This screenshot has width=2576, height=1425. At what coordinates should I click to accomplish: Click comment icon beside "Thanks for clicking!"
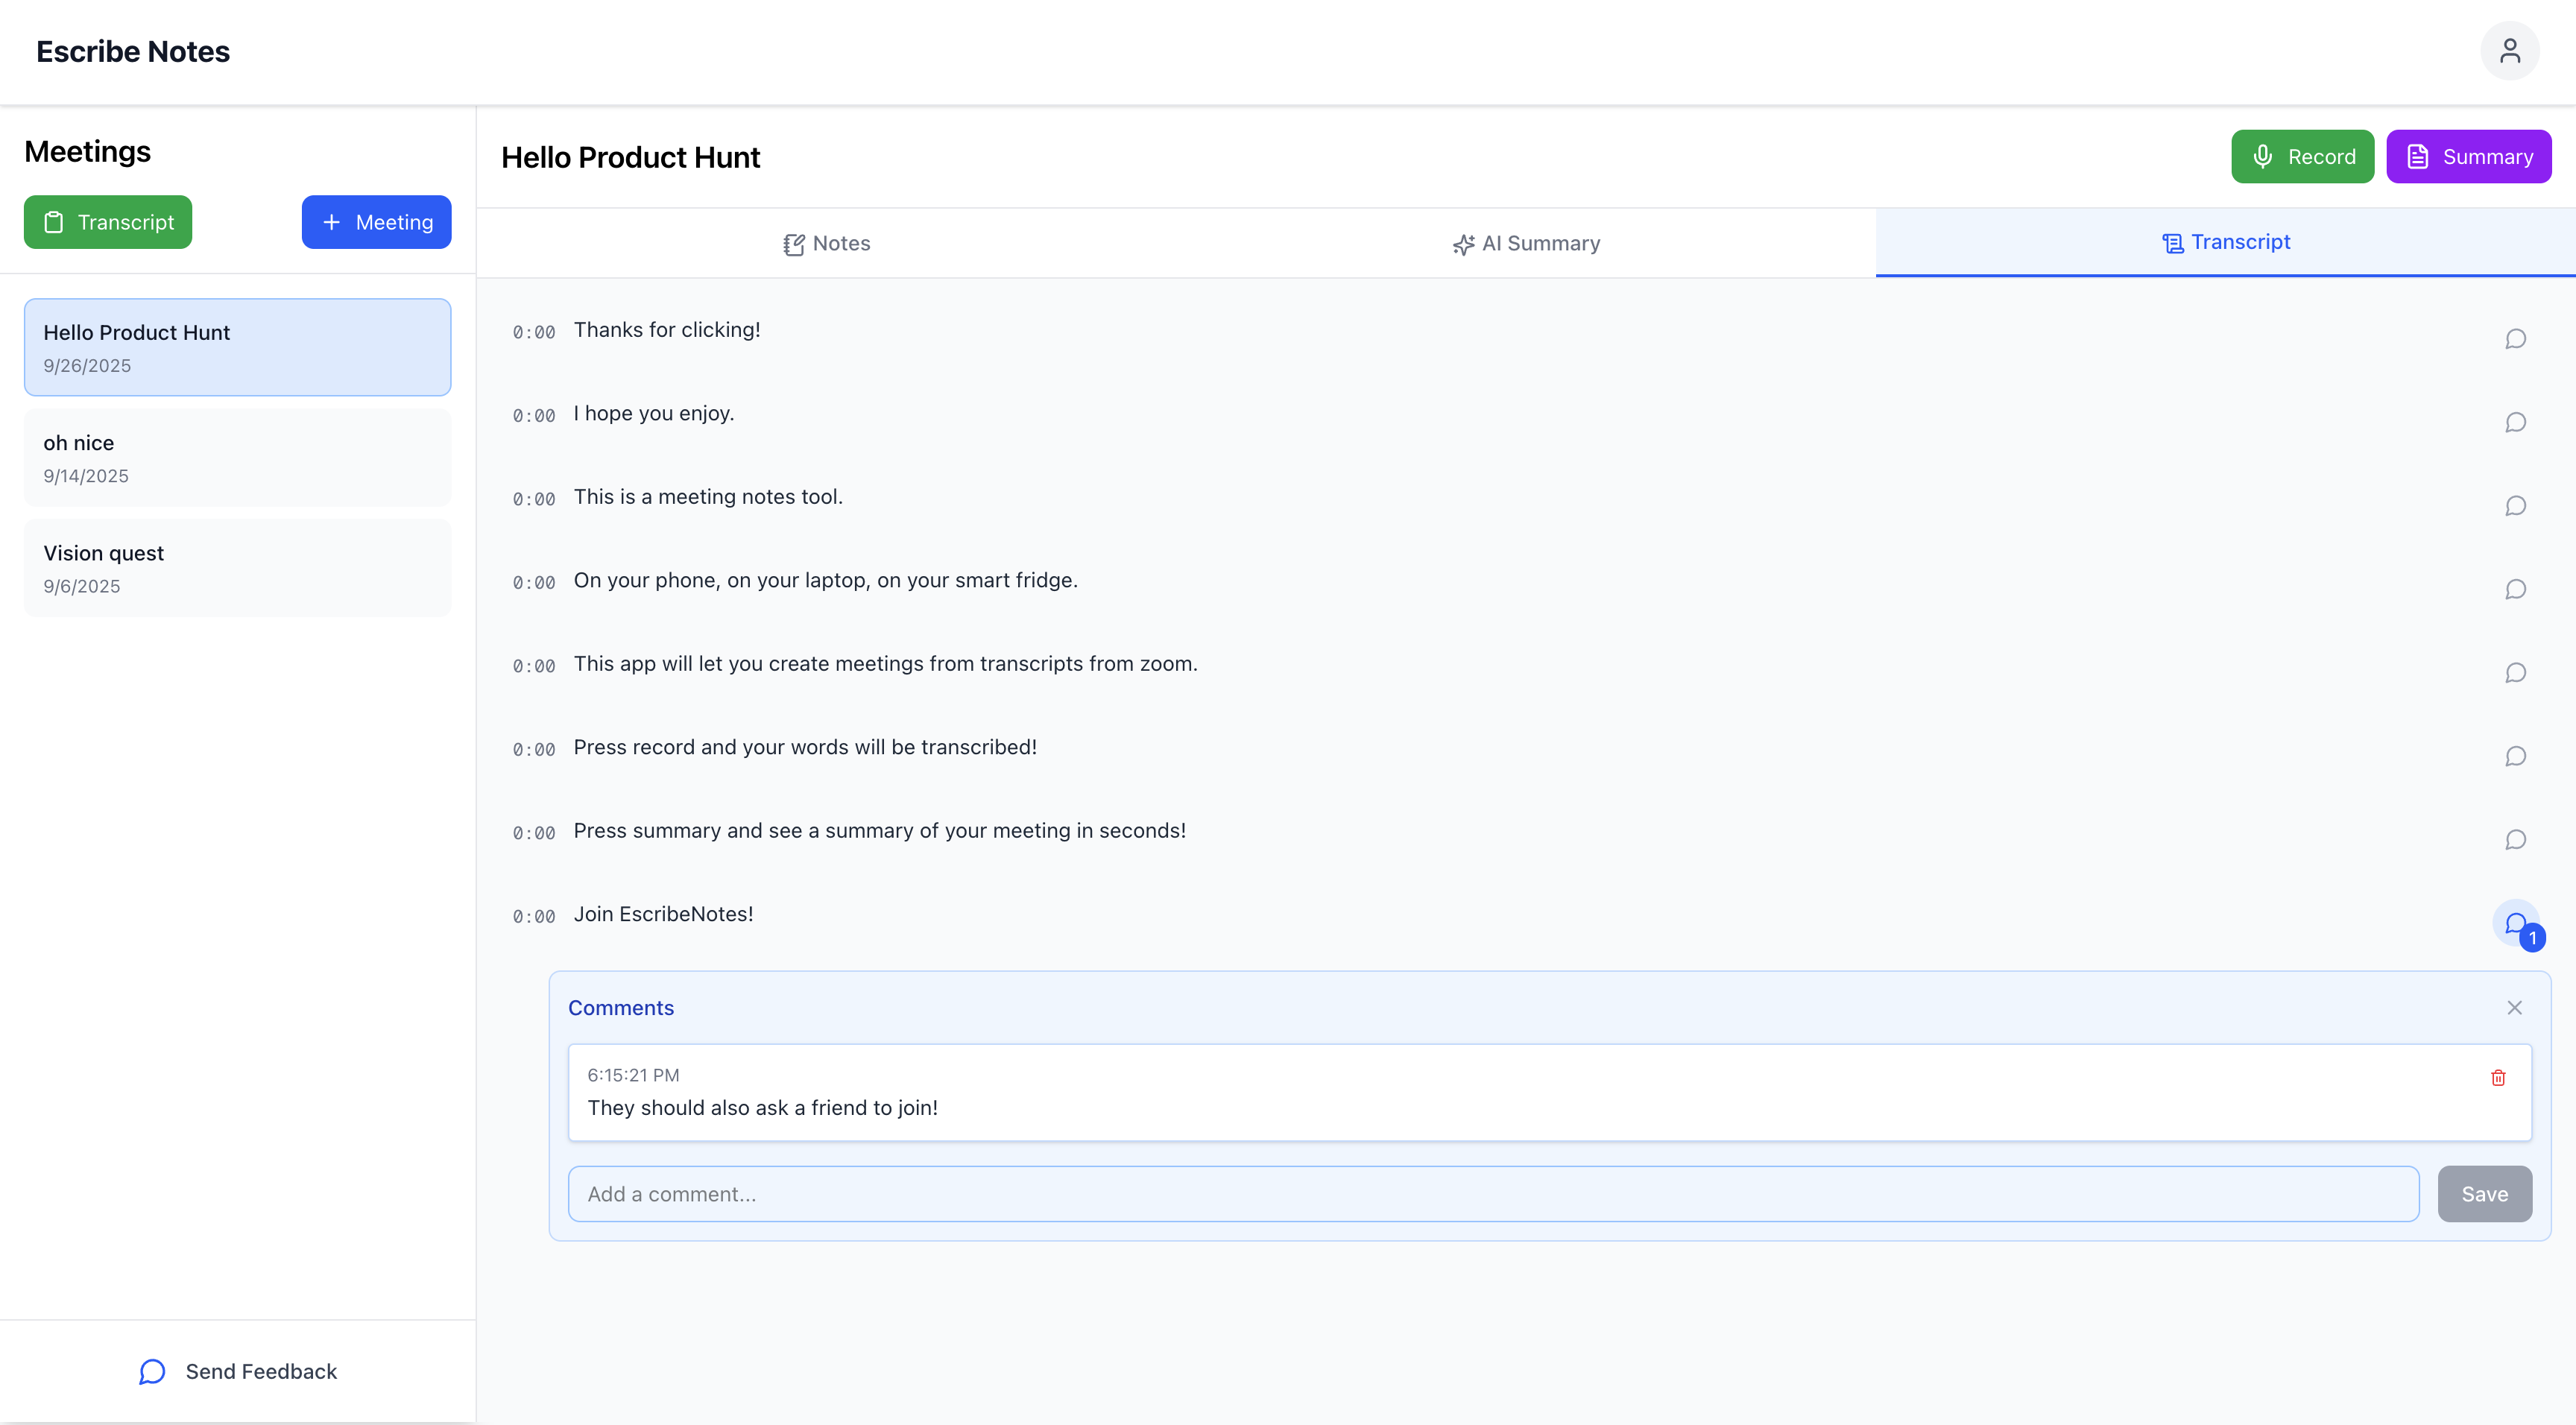point(2515,339)
